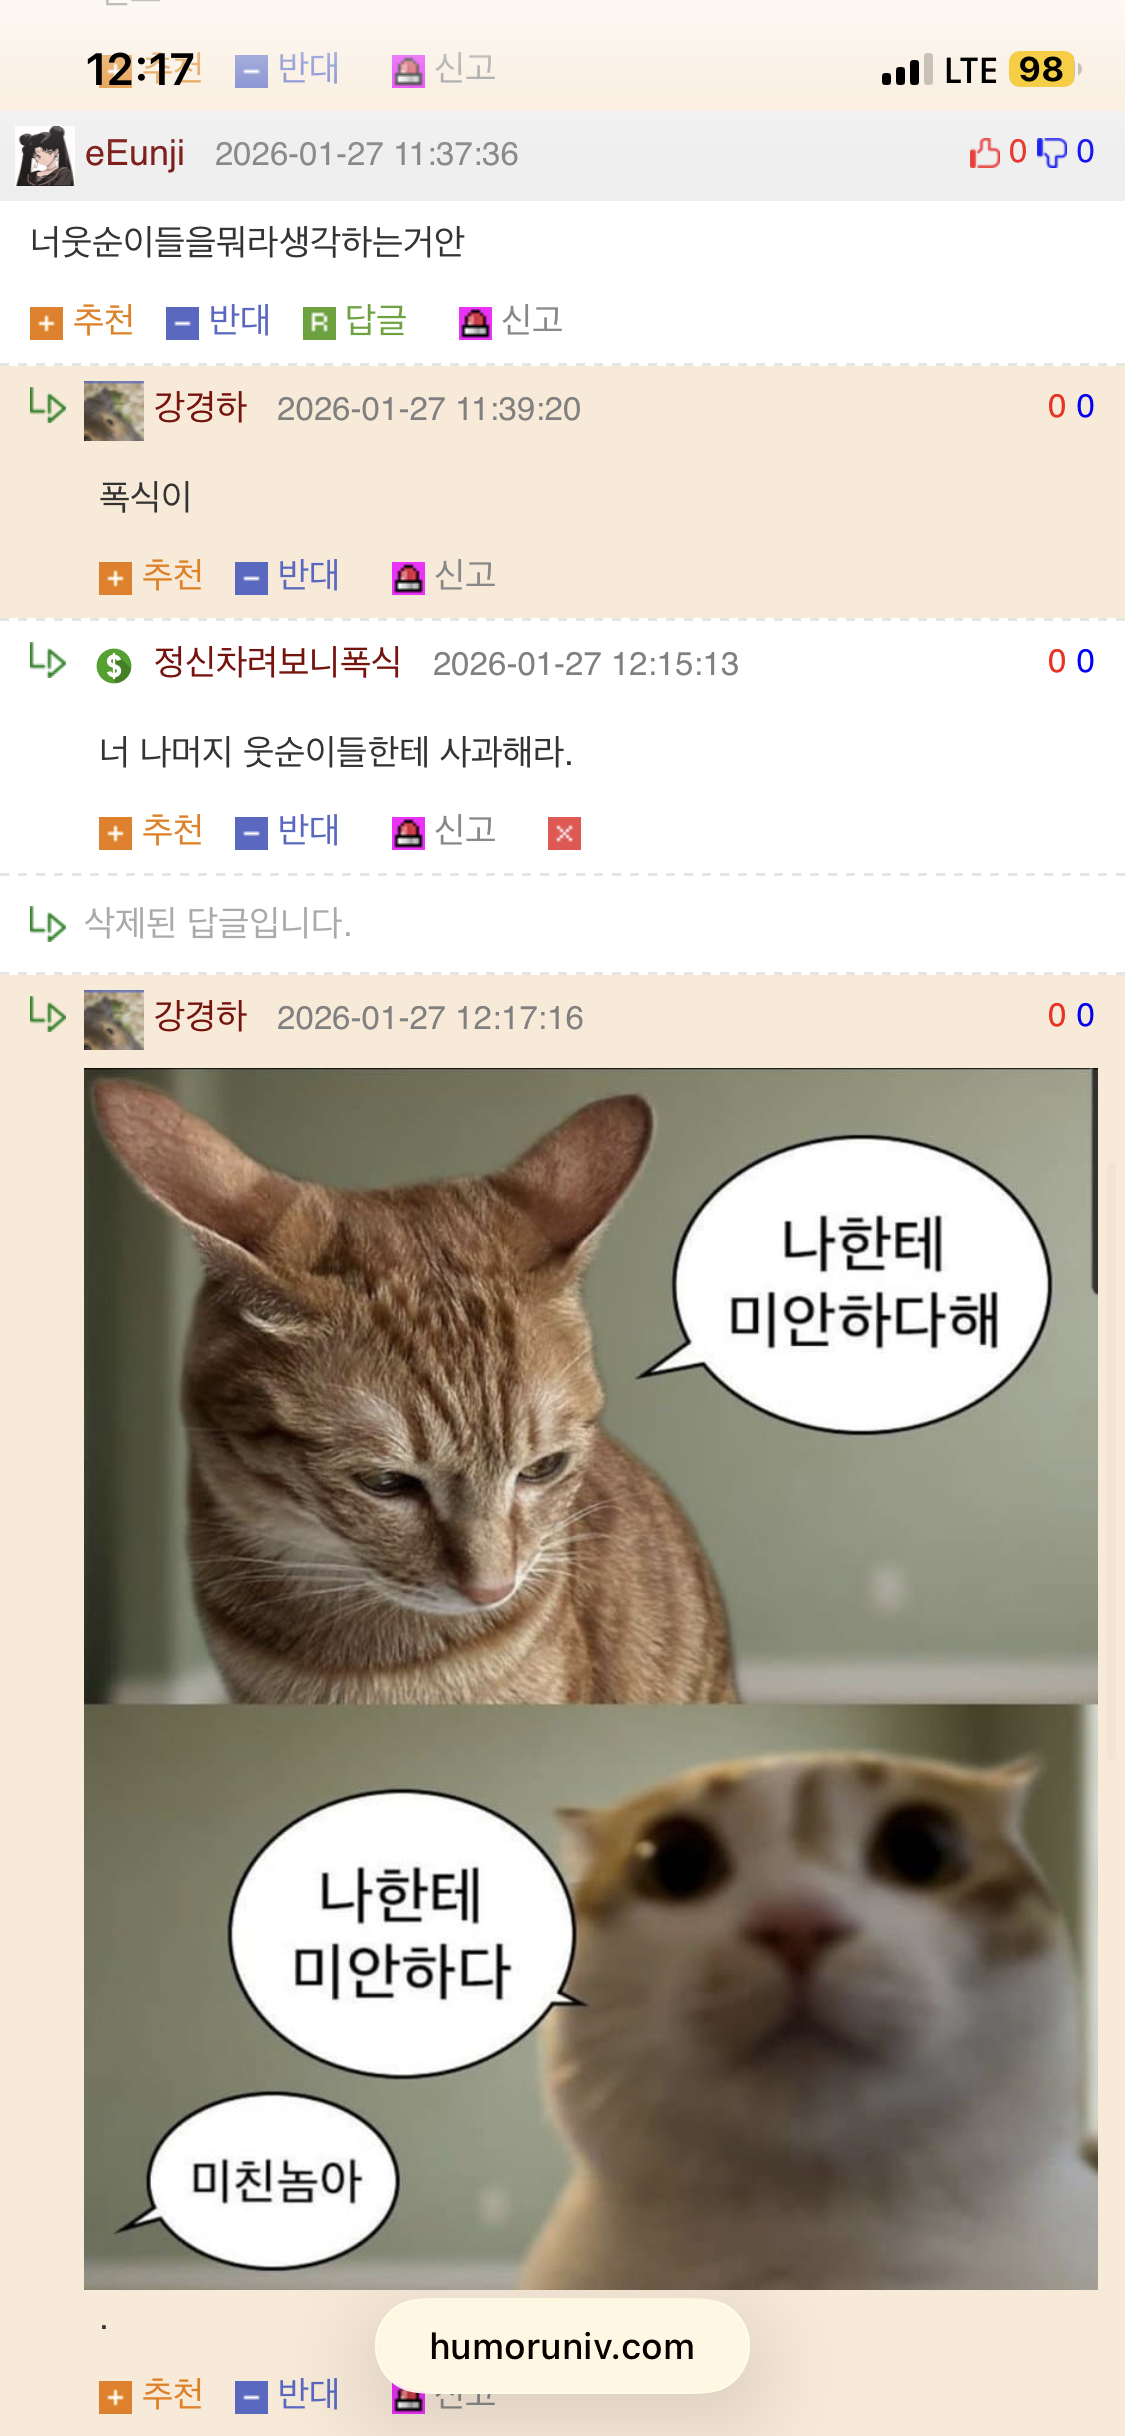Tap thumbs-up icon on eEunji's comment

pos(984,153)
